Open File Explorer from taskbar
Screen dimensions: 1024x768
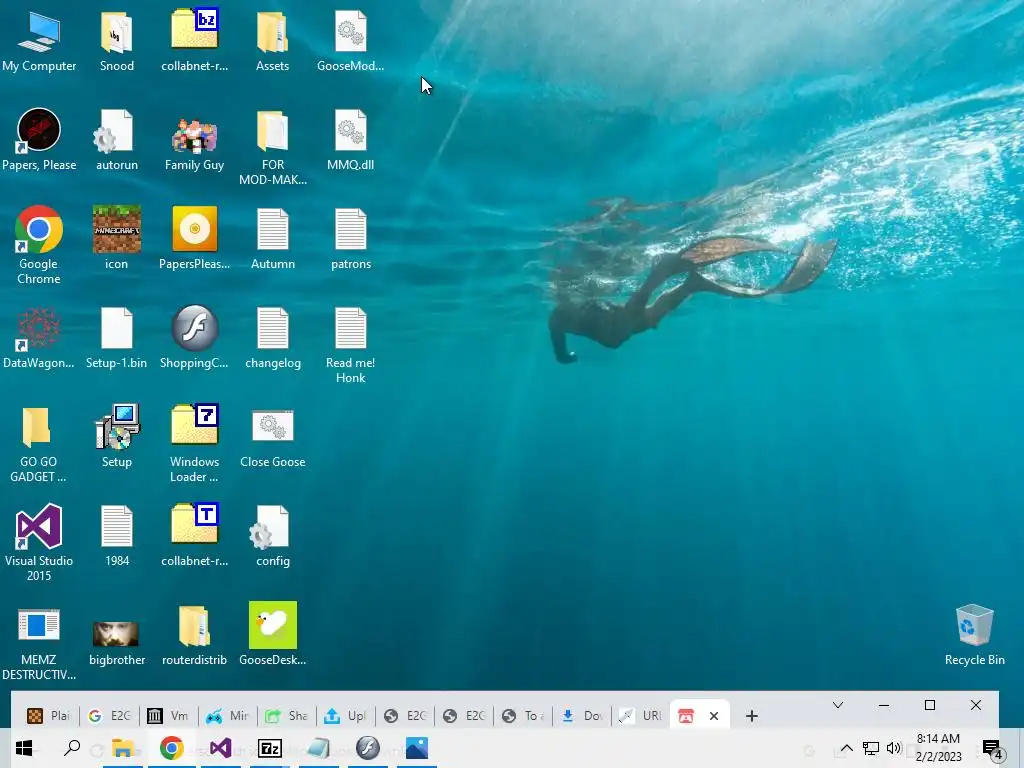(123, 748)
